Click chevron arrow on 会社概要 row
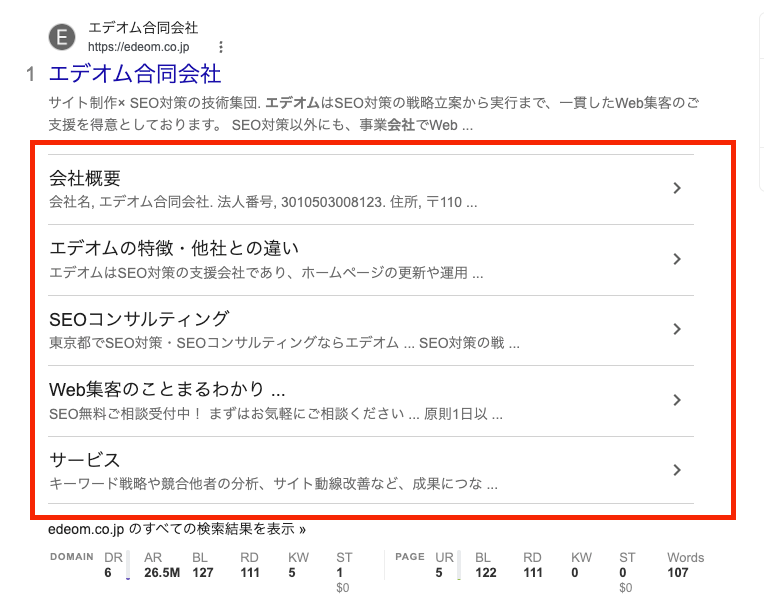The height and width of the screenshot is (612, 764). point(677,188)
